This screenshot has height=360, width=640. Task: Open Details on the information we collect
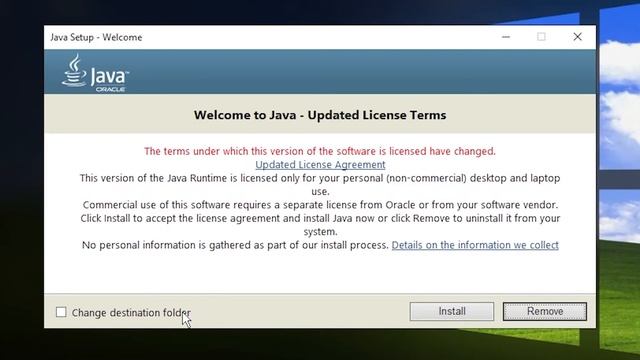coord(475,245)
